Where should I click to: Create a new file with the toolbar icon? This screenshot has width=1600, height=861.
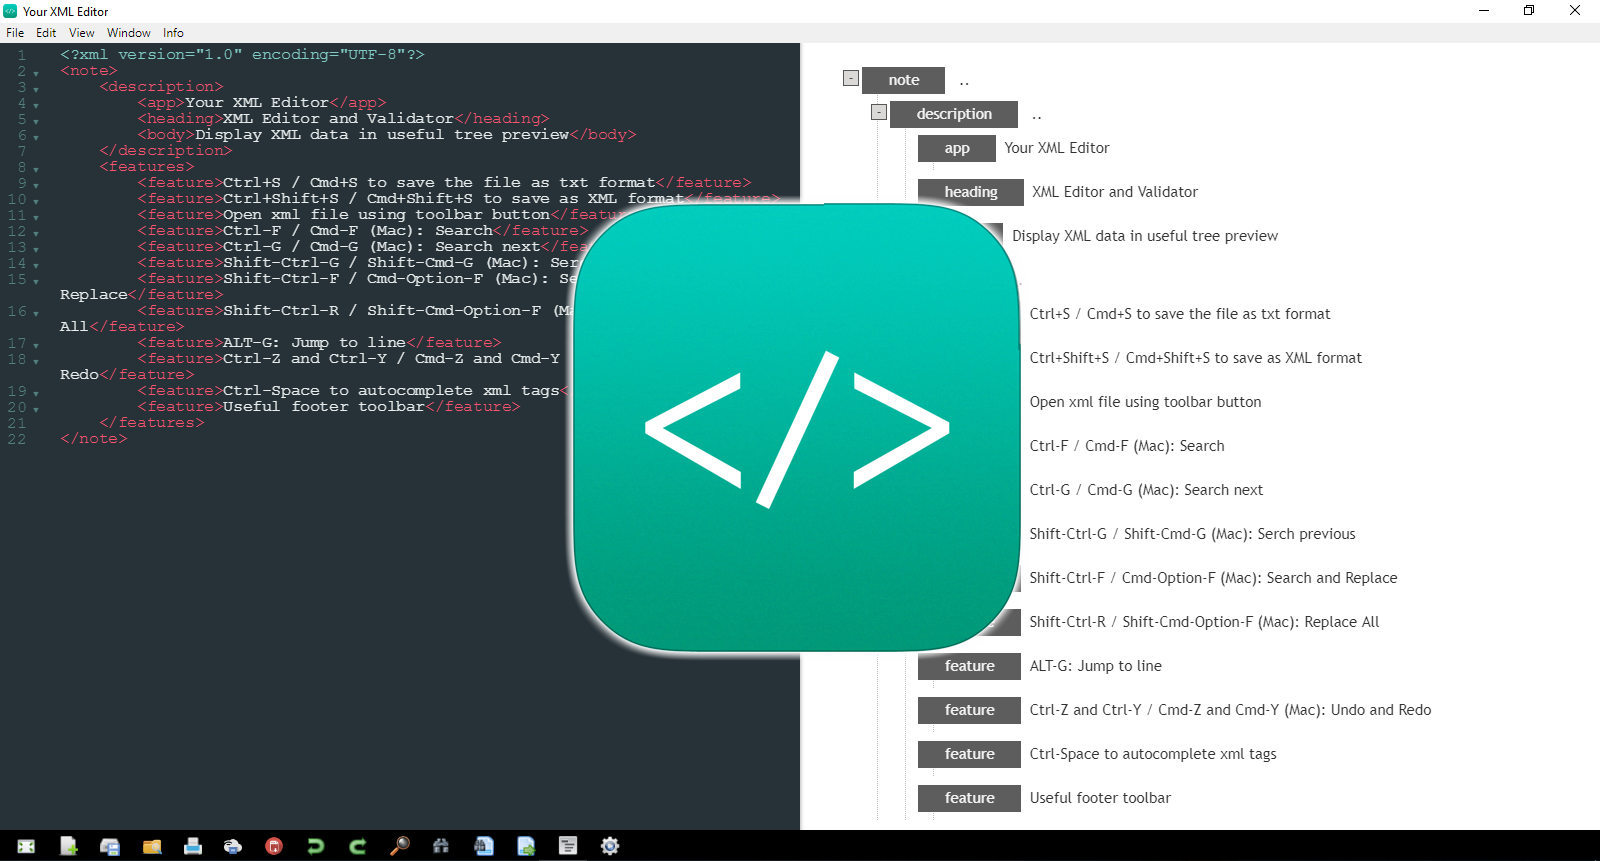click(x=68, y=846)
